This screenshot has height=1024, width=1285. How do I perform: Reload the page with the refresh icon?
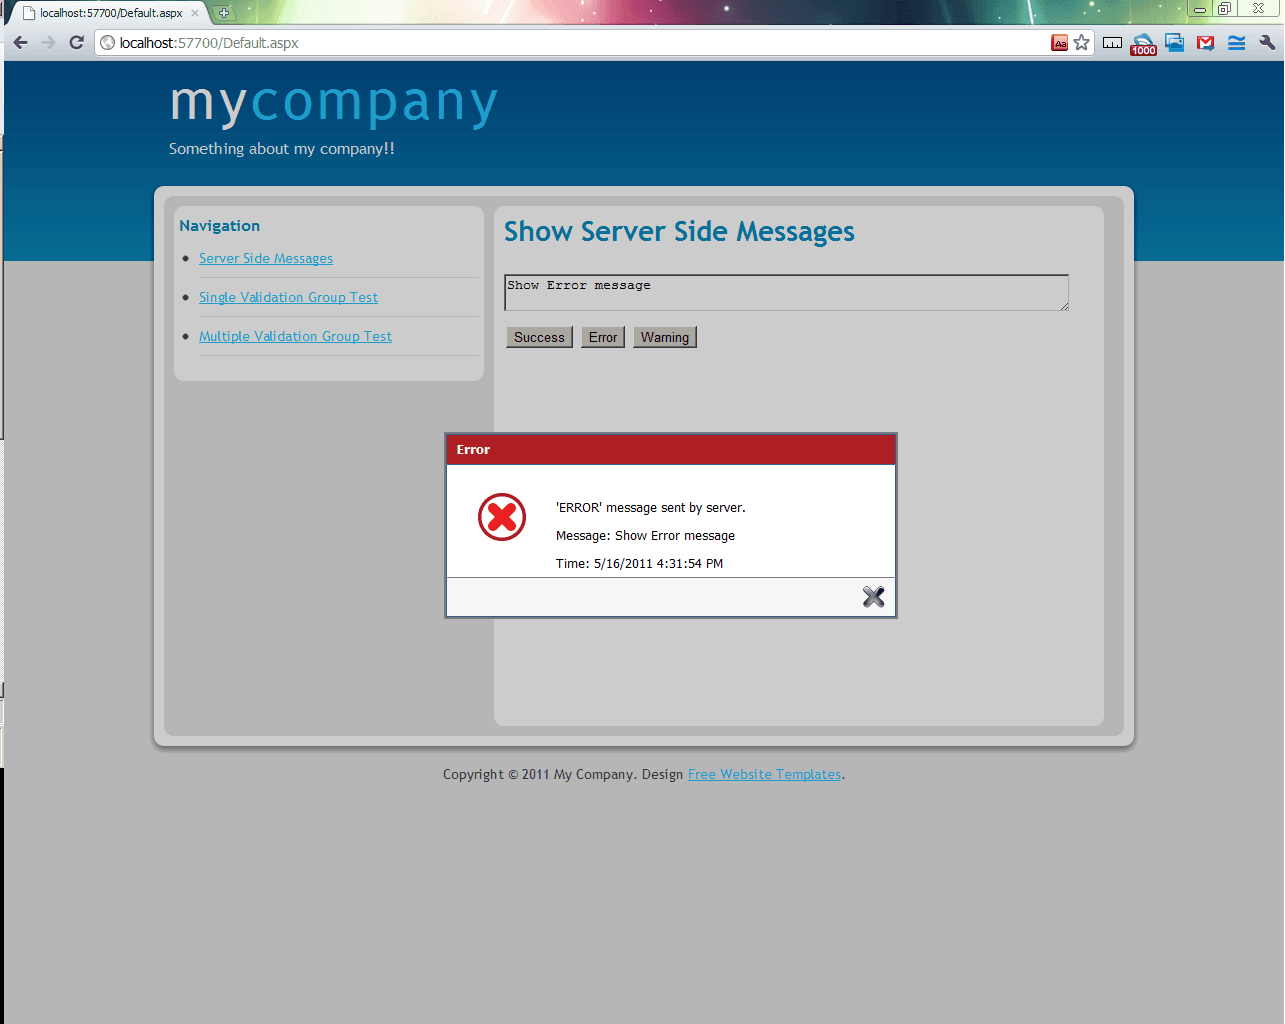tap(76, 43)
